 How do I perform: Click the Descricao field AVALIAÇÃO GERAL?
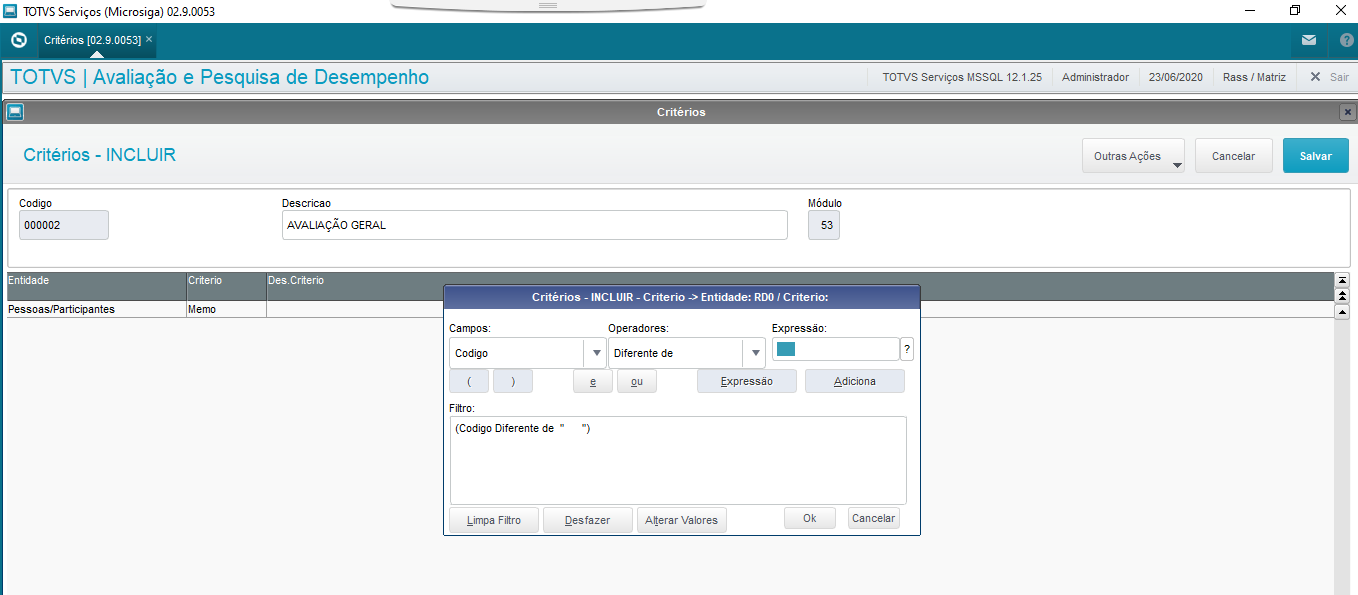click(535, 225)
